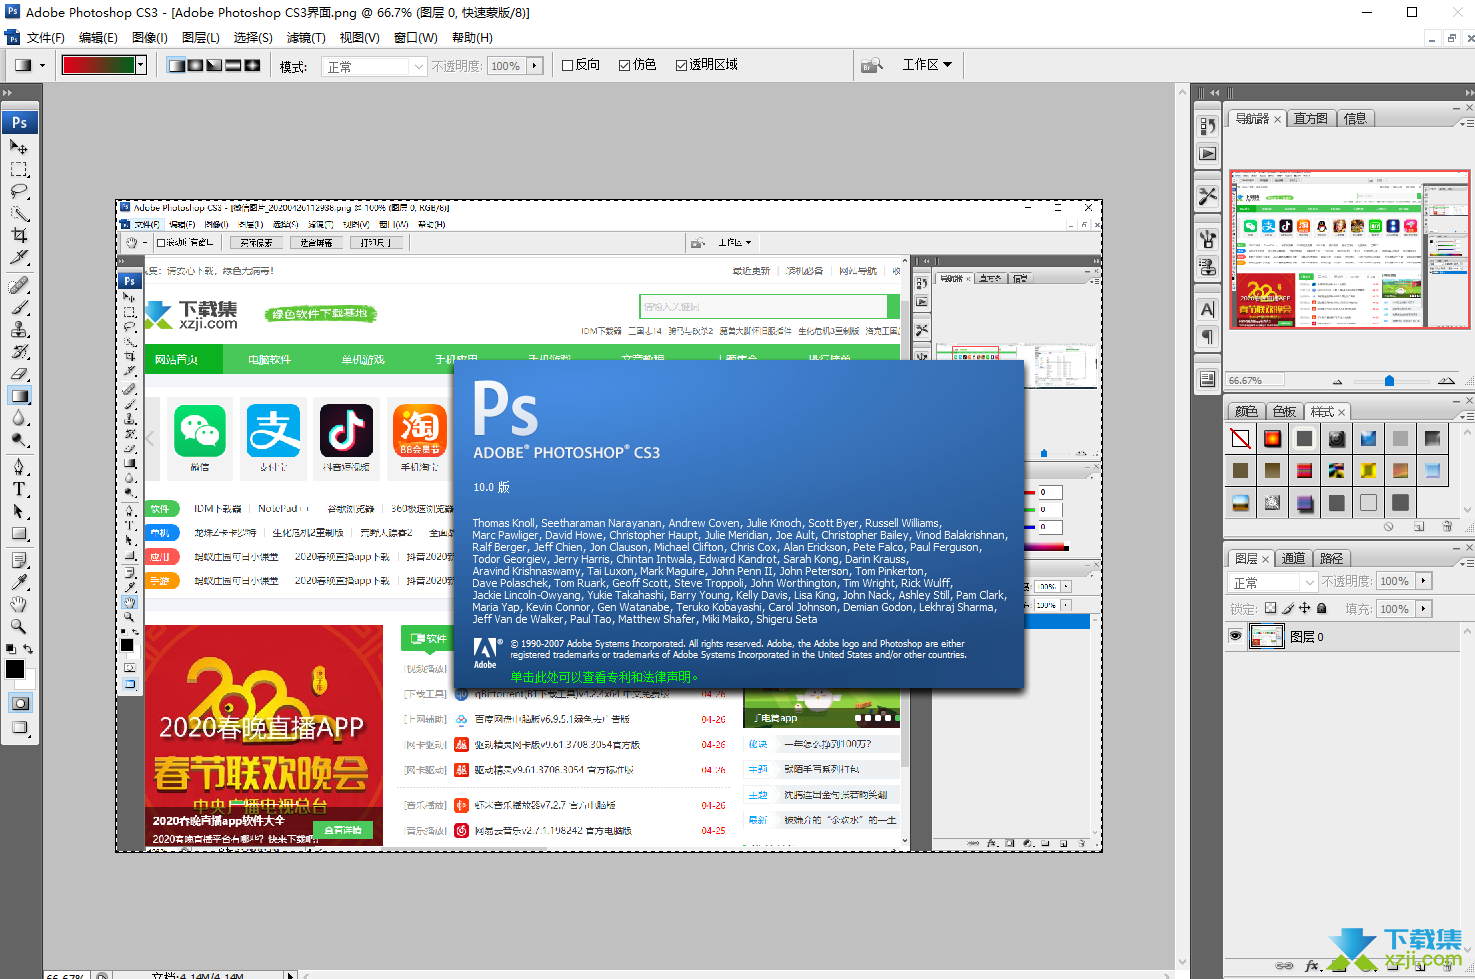The width and height of the screenshot is (1475, 979).
Task: Select the Healing Brush tool
Action: [19, 285]
